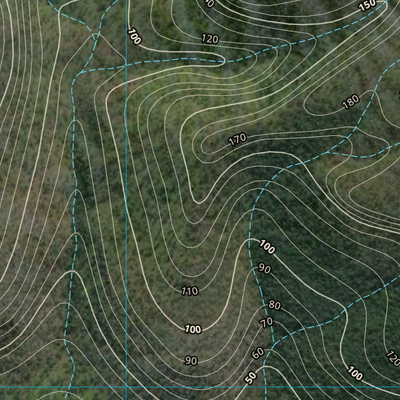This screenshot has width=400, height=400.
Task: Click the 50 contour elevation label
Action: click(251, 378)
